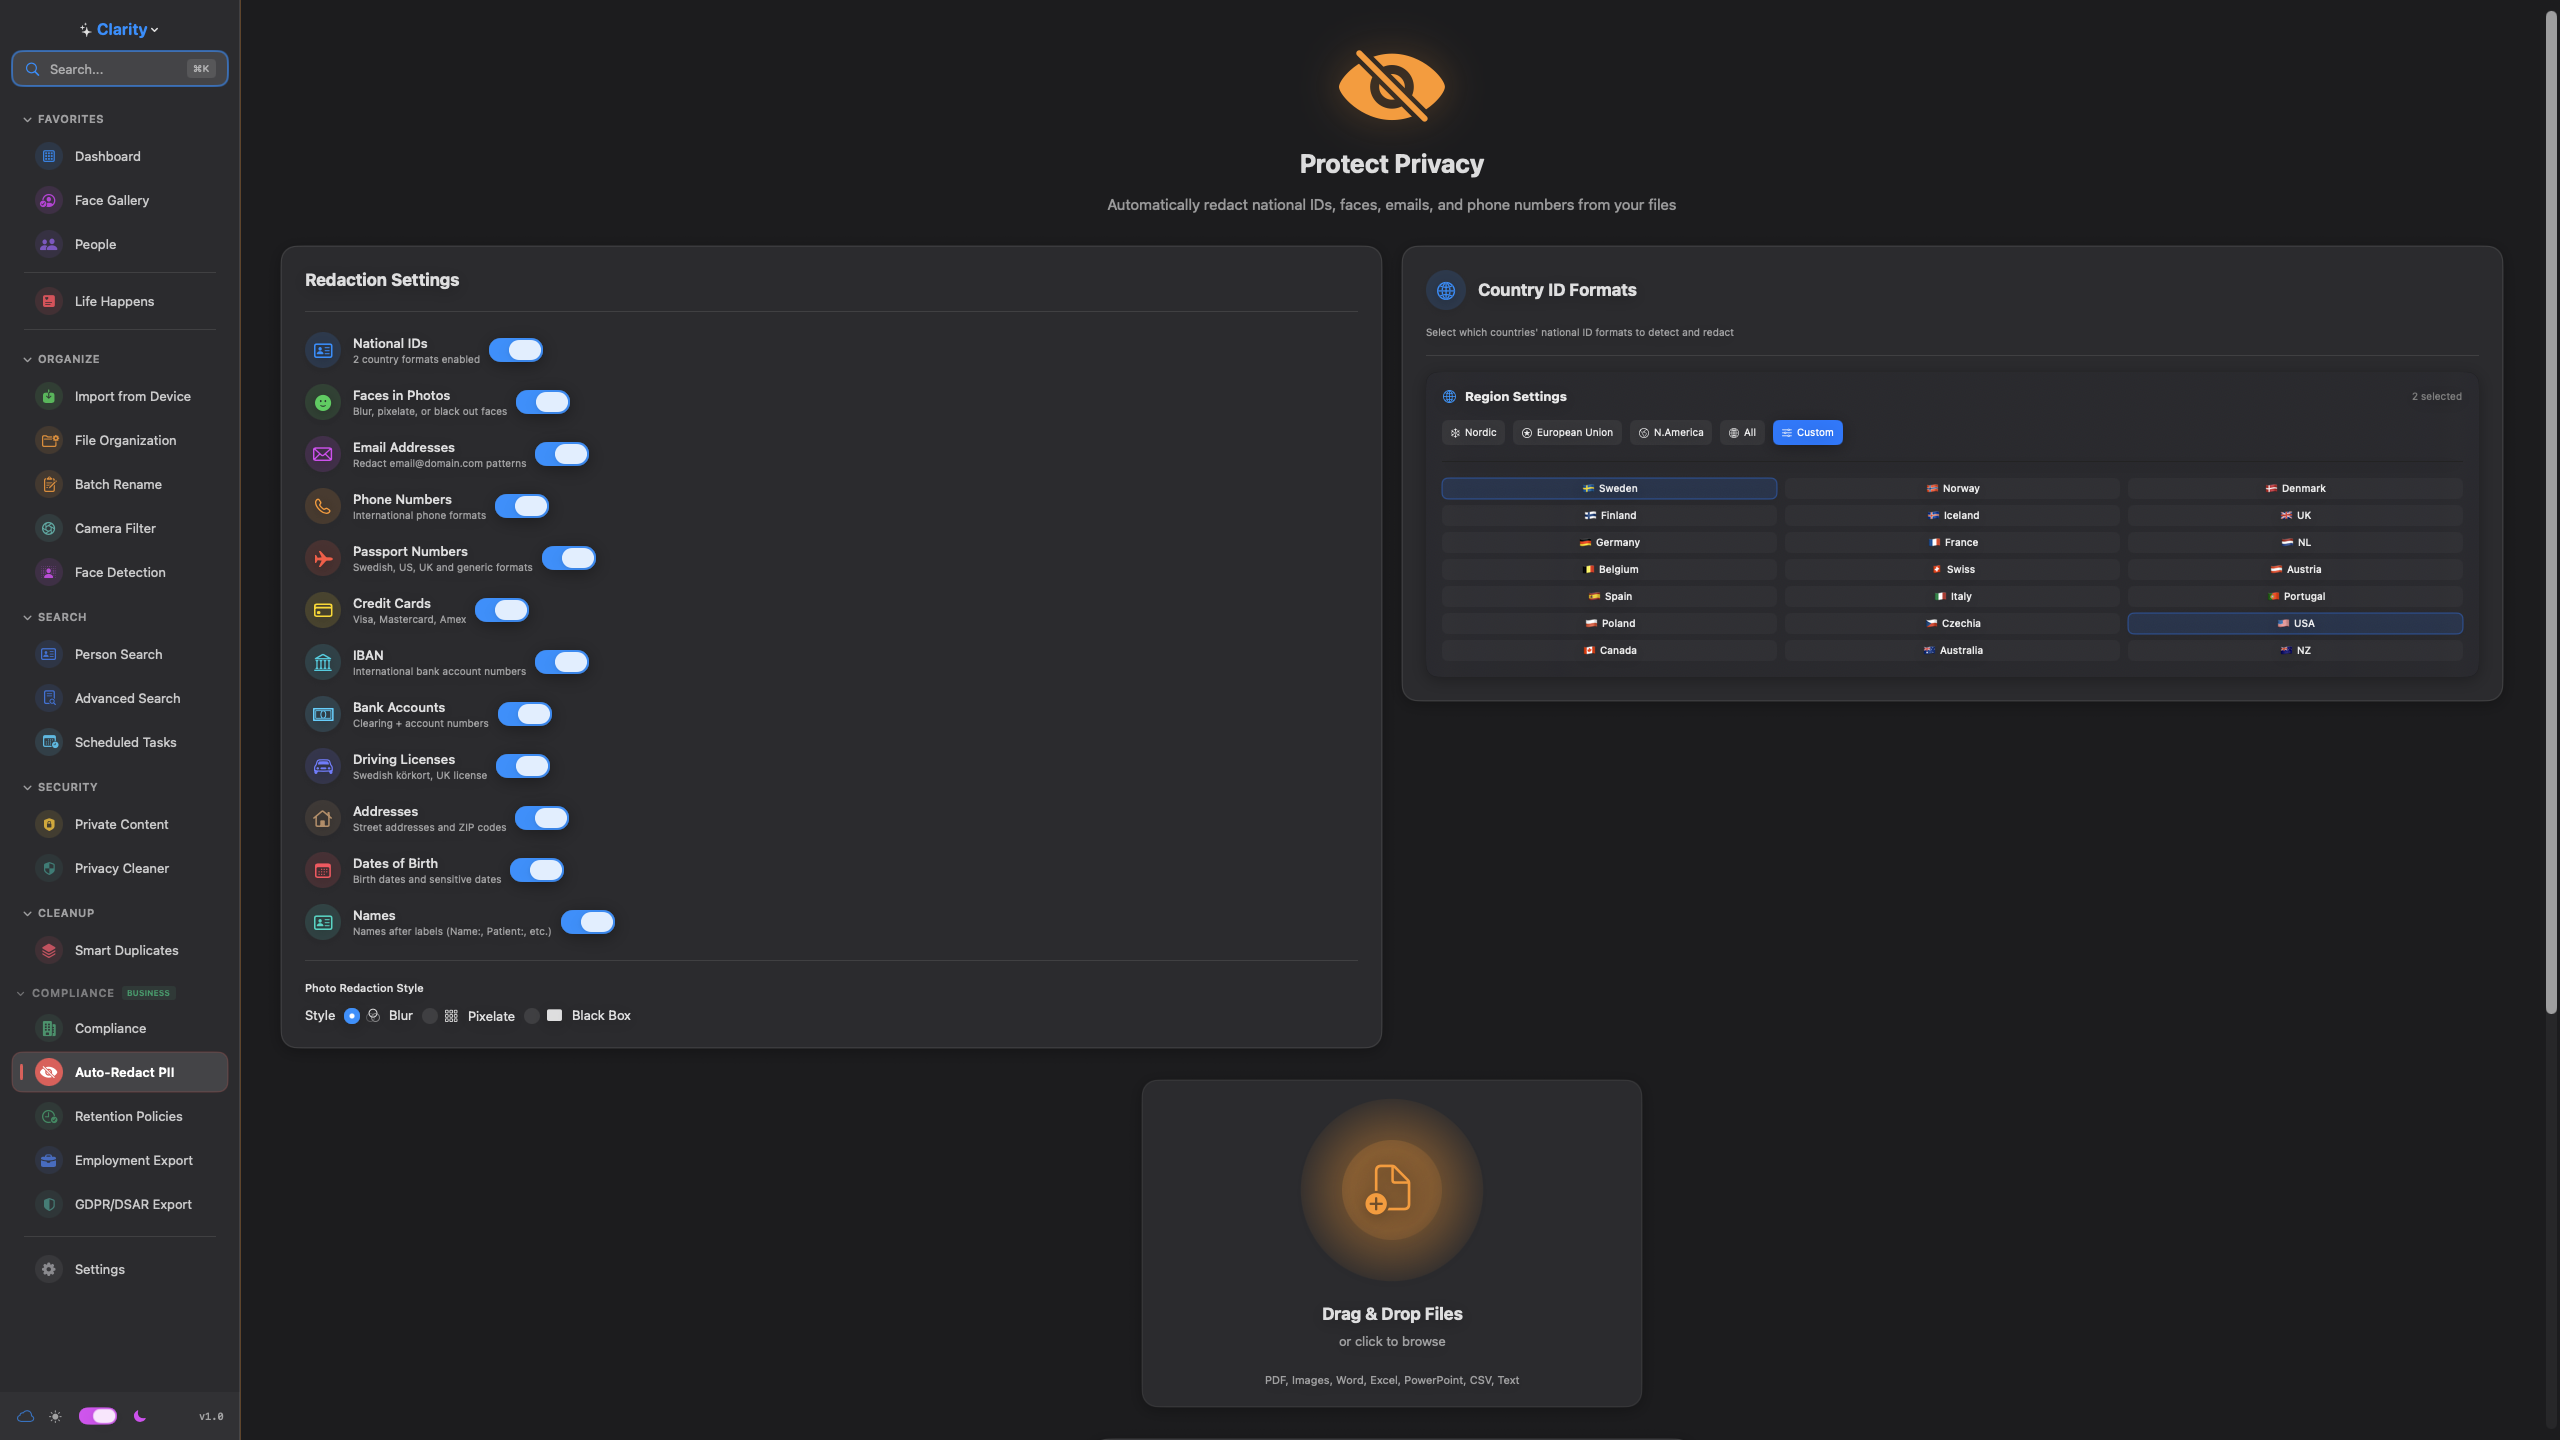Click the Privacy Cleaner shield icon

click(x=48, y=868)
